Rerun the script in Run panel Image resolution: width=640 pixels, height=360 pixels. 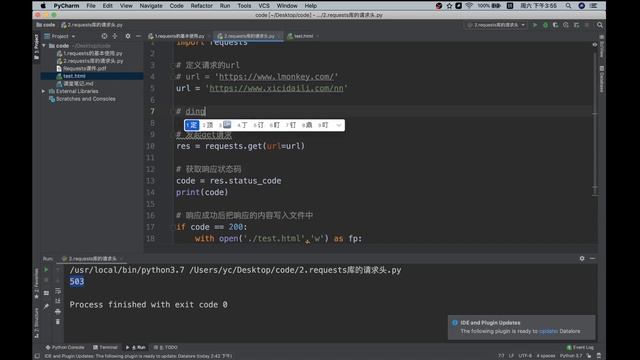tap(46, 270)
